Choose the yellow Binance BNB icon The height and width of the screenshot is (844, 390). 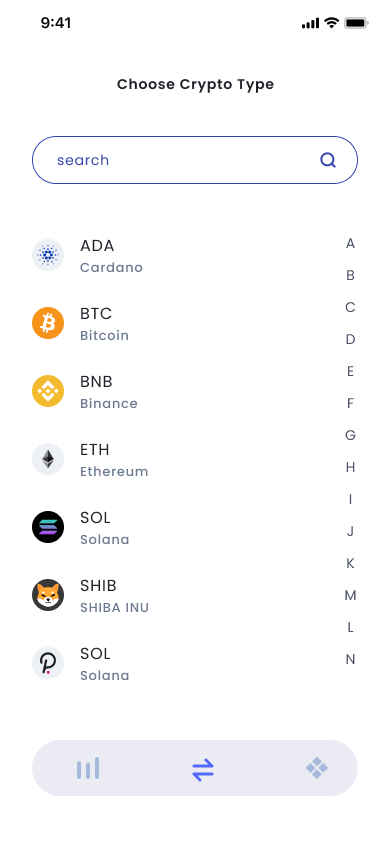(x=48, y=391)
